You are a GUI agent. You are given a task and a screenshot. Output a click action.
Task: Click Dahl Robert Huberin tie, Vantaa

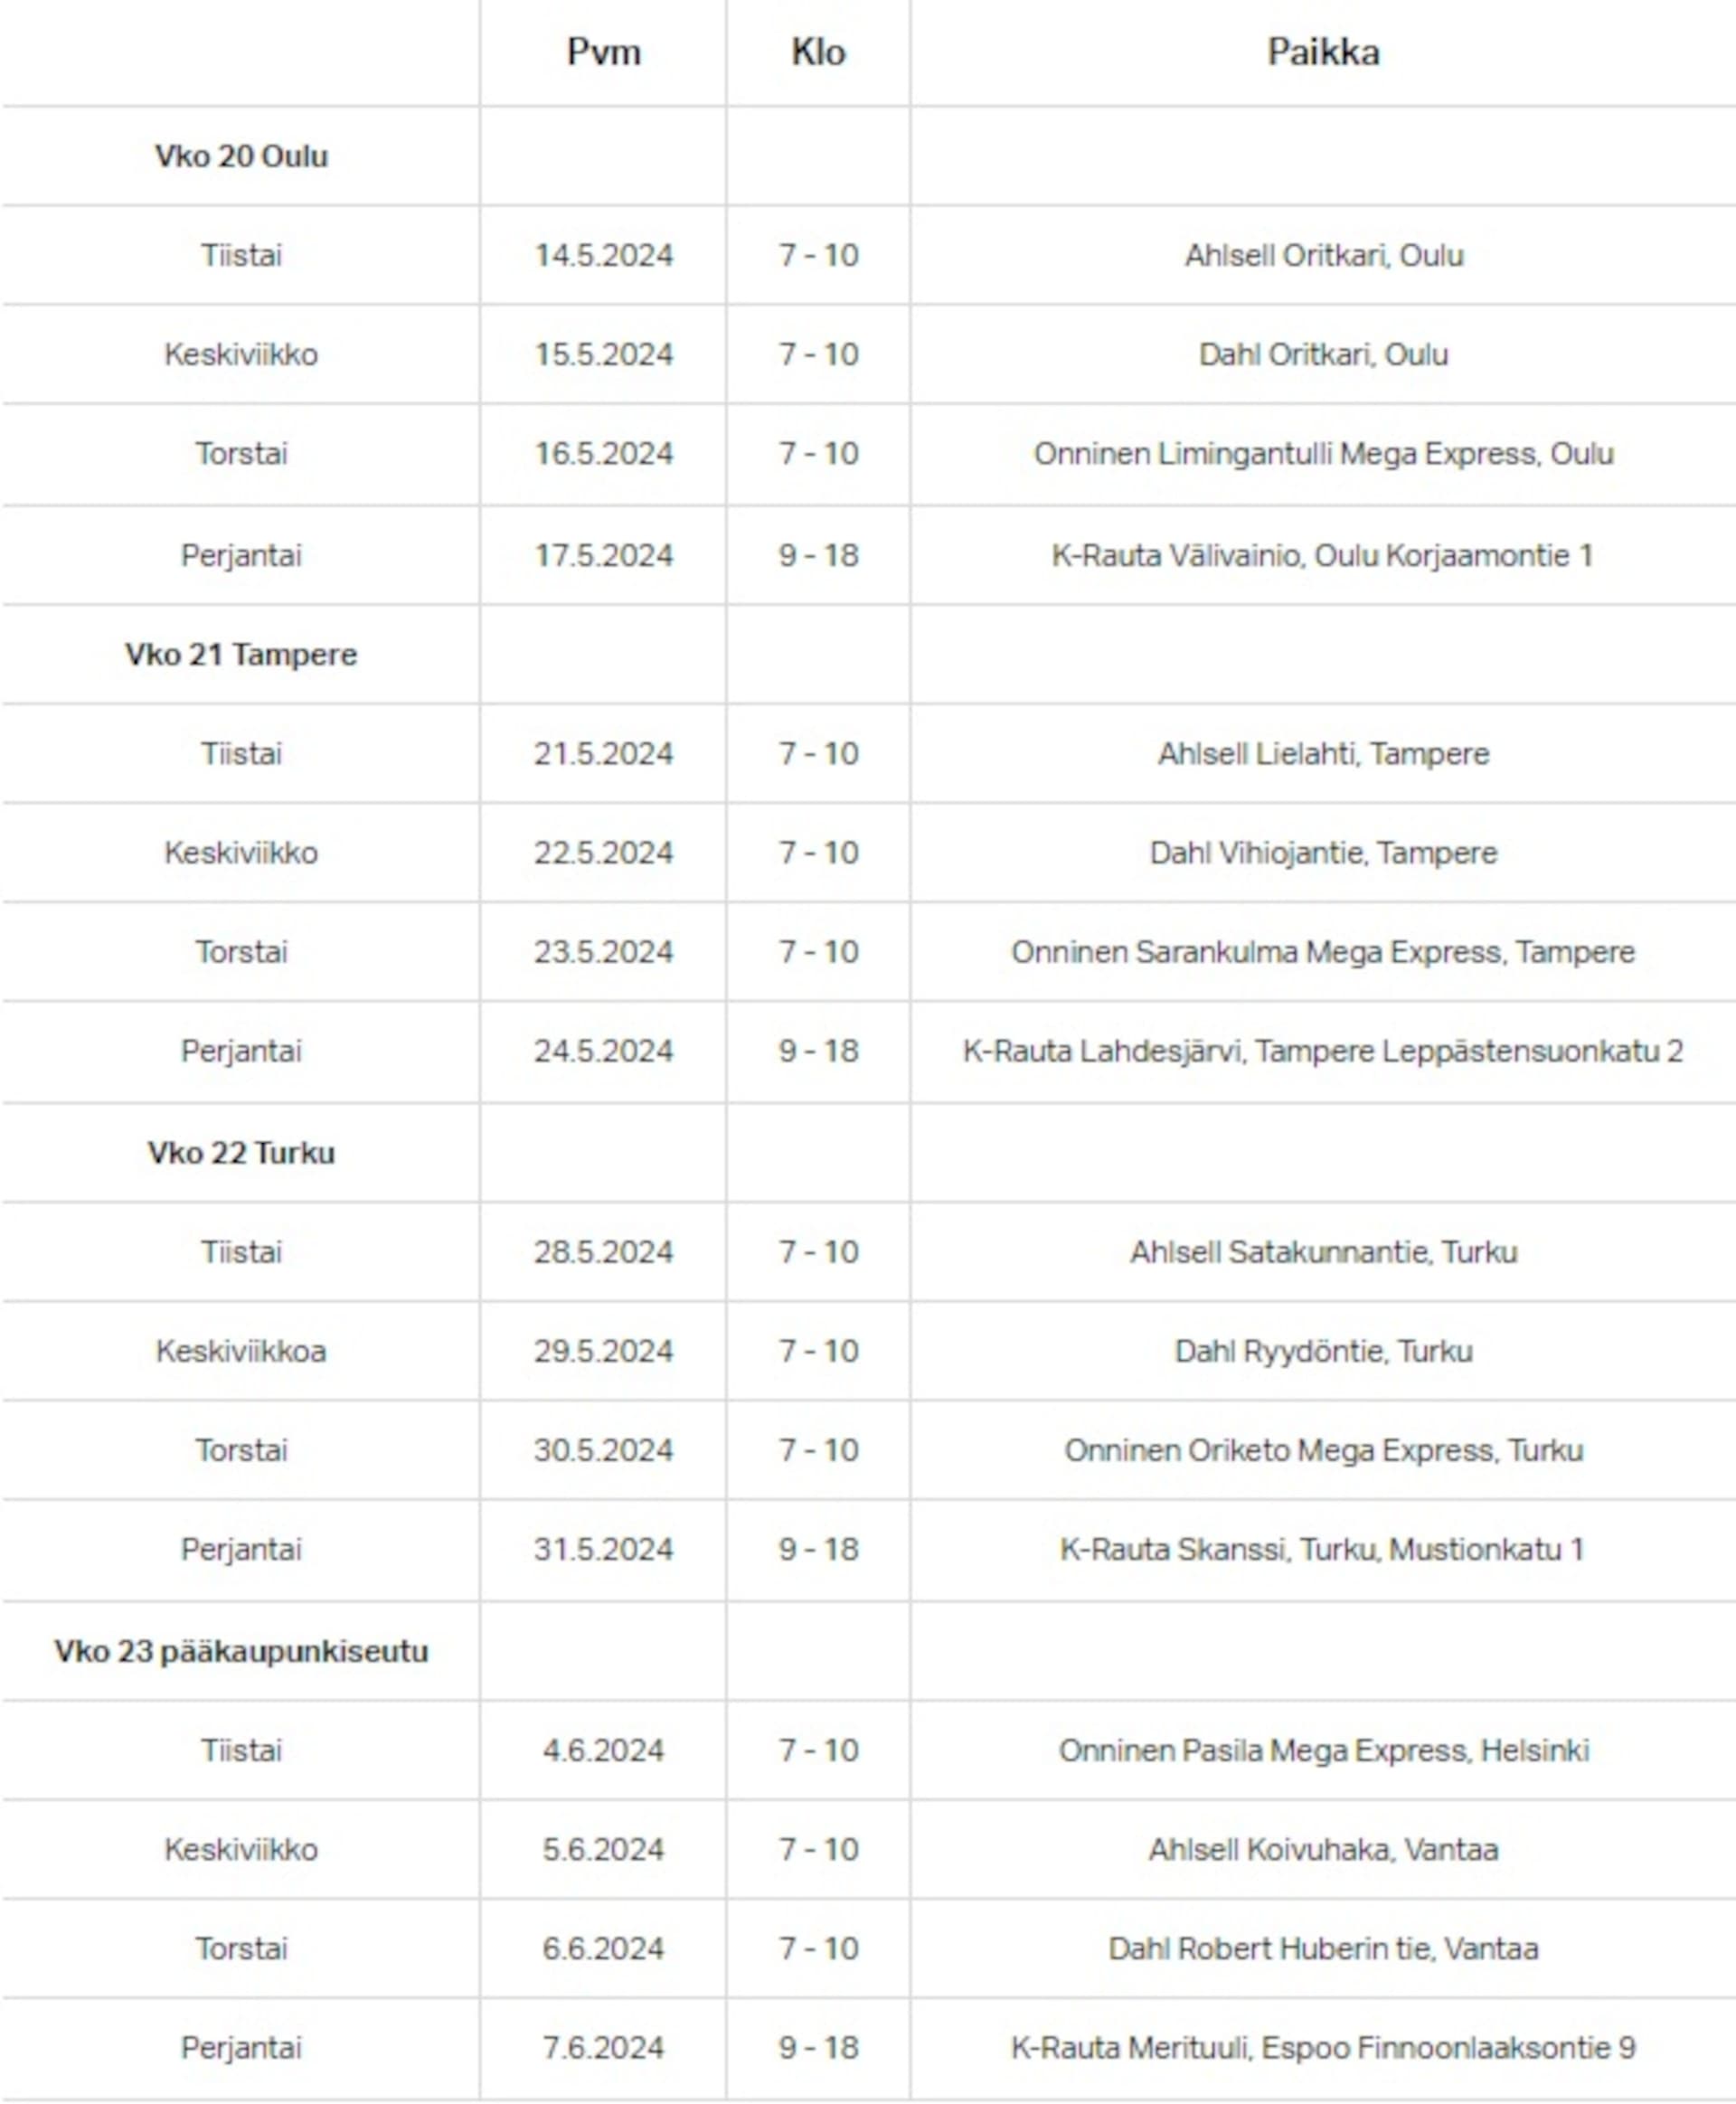coord(1323,1948)
